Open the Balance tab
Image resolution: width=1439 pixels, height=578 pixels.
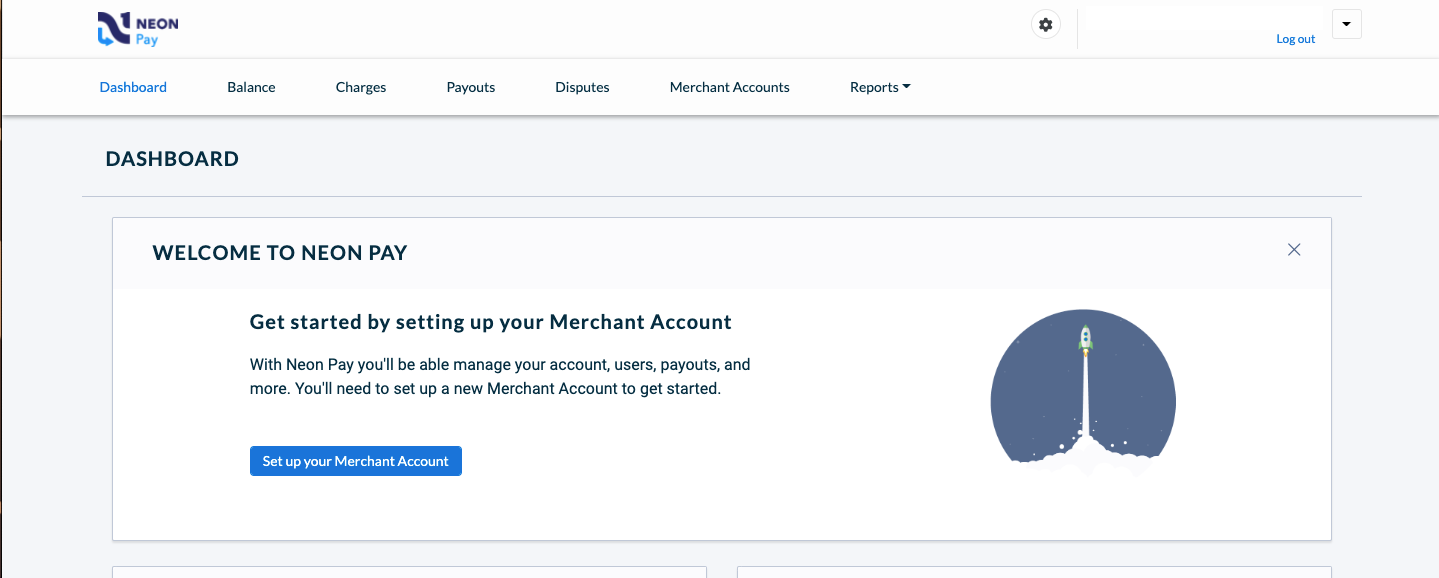[x=251, y=87]
